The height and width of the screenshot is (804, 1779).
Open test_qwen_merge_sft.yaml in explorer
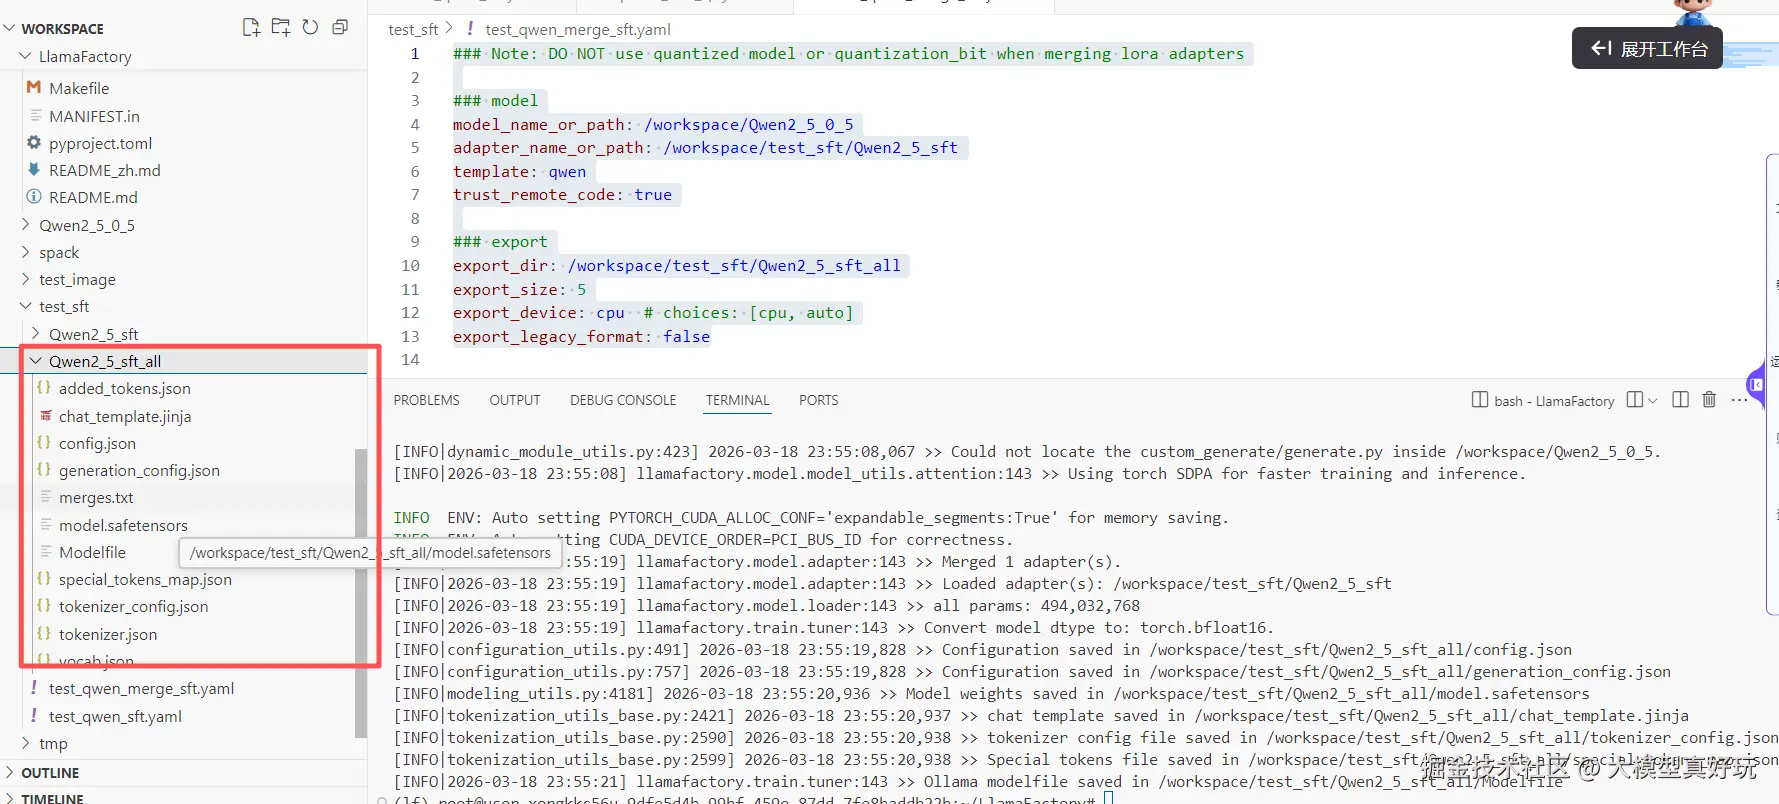point(141,688)
